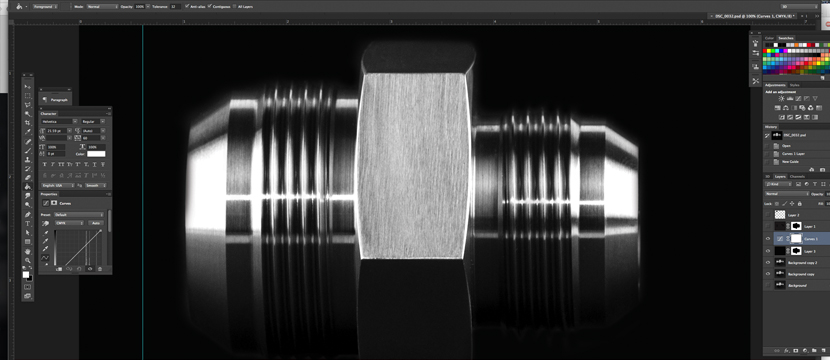Image resolution: width=830 pixels, height=360 pixels.
Task: Delete adjustment via Properties trash icon
Action: tap(100, 268)
